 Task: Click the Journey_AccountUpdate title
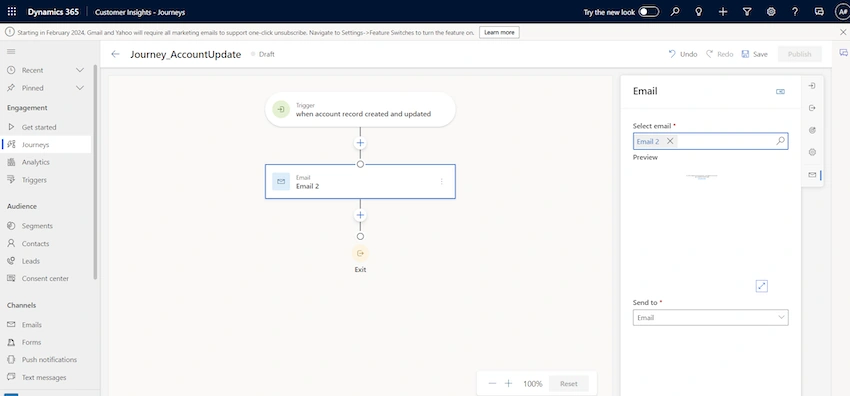[x=185, y=54]
